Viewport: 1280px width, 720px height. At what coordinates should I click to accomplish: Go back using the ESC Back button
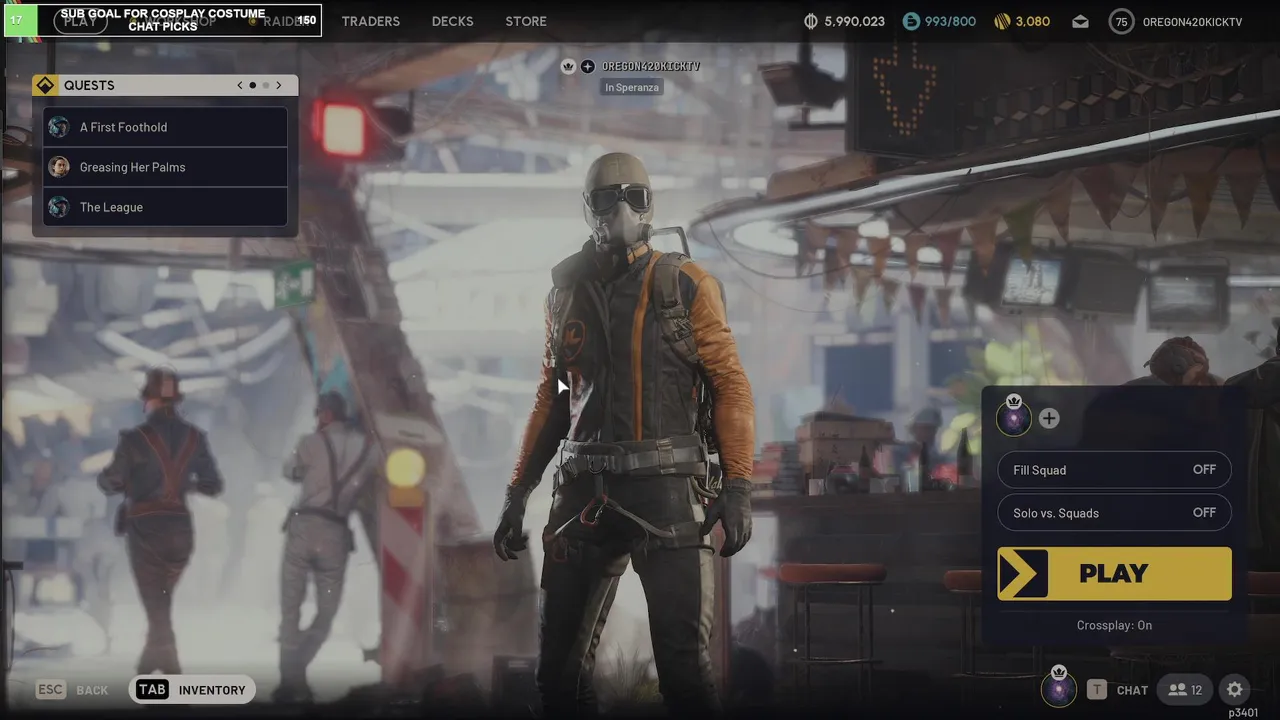[72, 690]
